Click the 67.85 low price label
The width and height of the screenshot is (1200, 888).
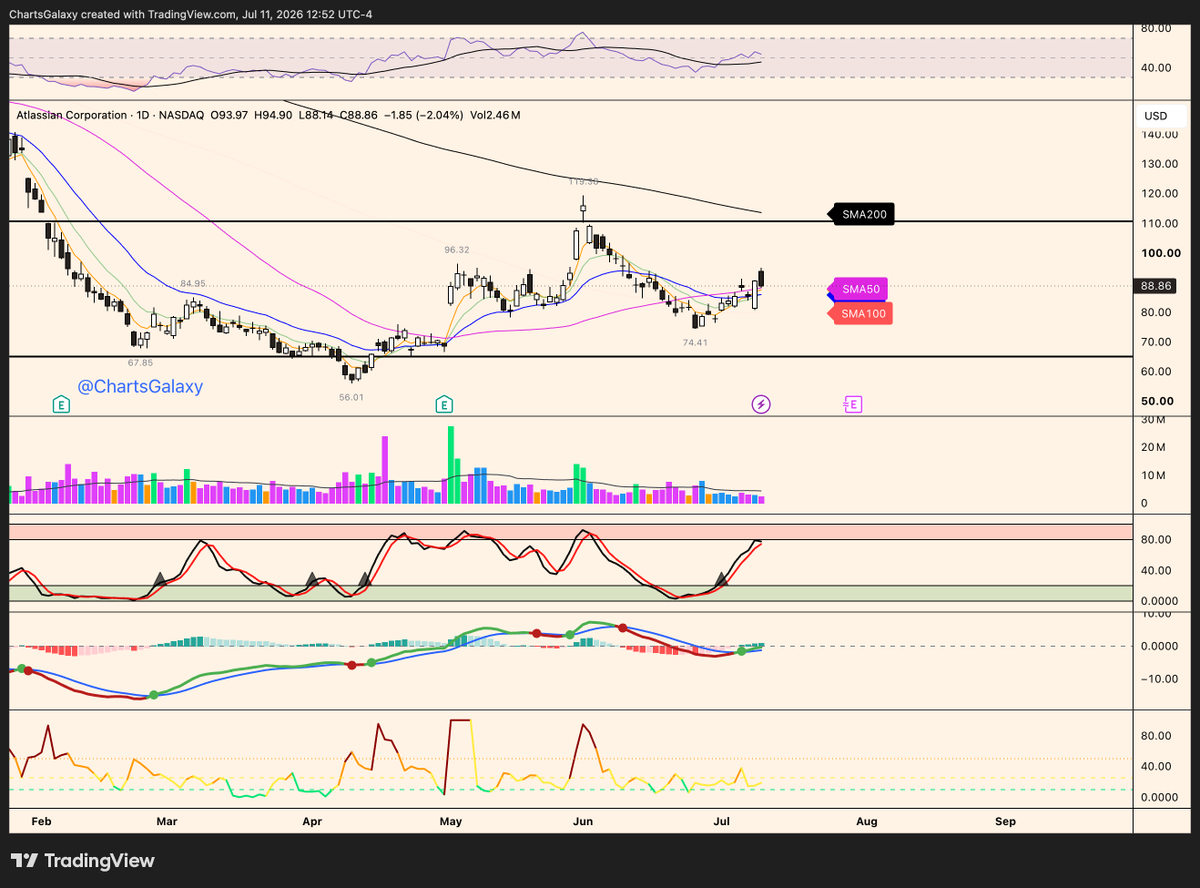point(140,362)
